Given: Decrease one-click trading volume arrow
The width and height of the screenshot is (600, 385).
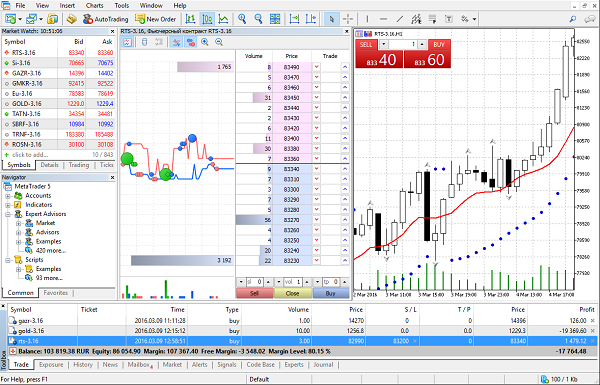Looking at the screenshot, I should click(383, 45).
